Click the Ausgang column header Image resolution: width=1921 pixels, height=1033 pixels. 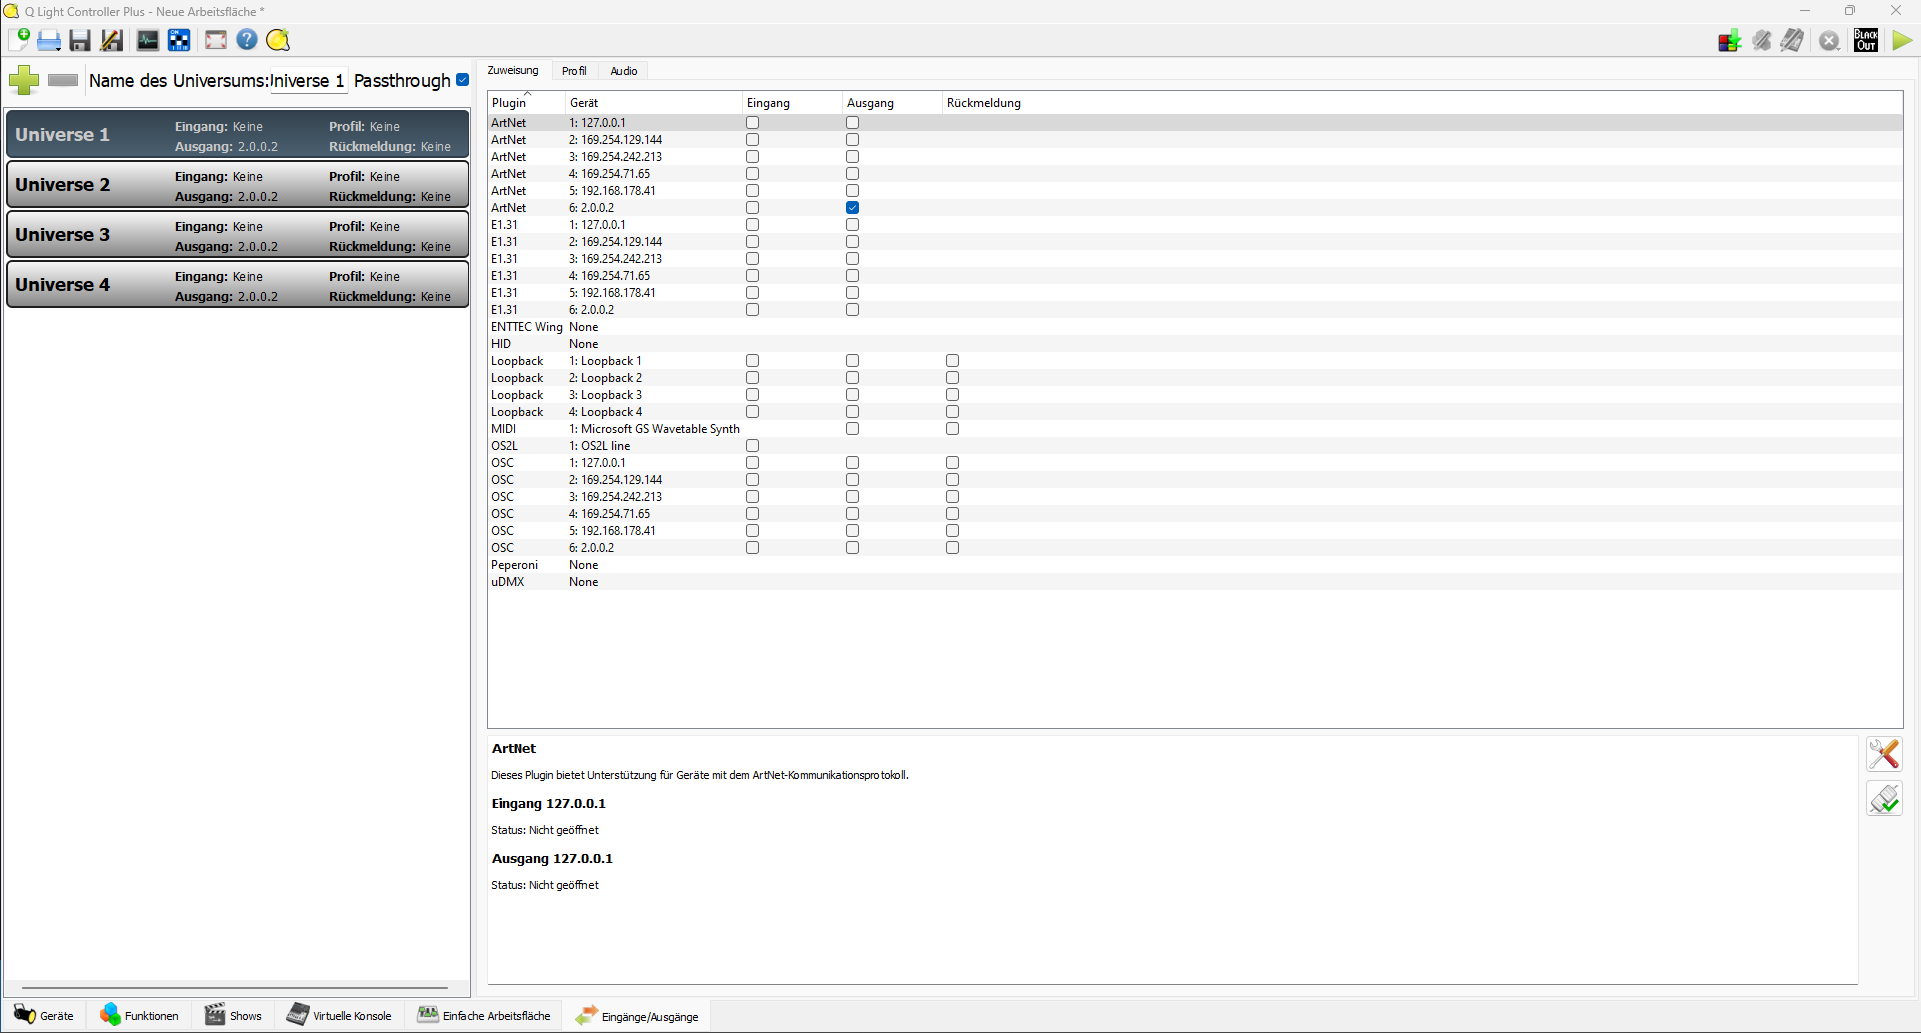point(892,103)
